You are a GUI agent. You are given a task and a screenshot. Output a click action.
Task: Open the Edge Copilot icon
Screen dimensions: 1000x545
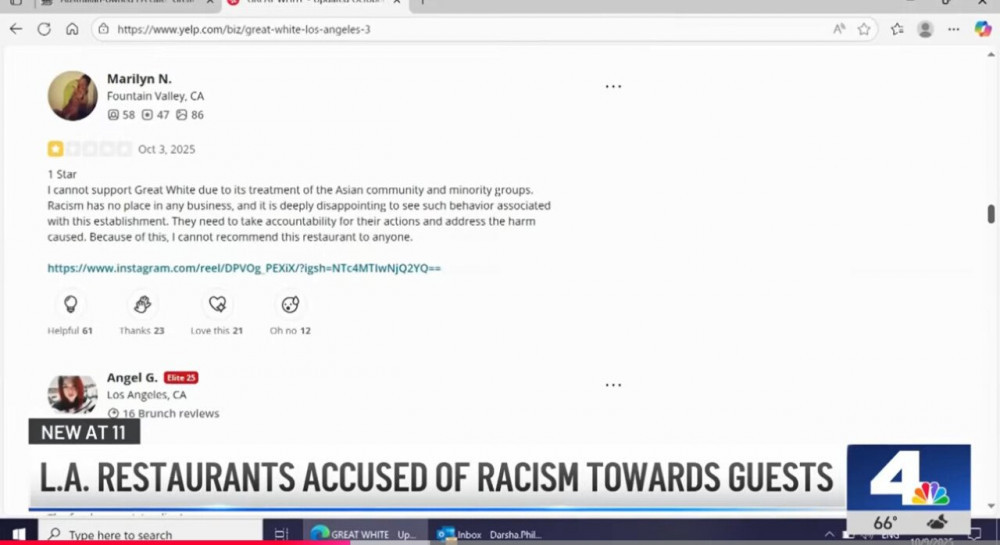pyautogui.click(x=982, y=29)
